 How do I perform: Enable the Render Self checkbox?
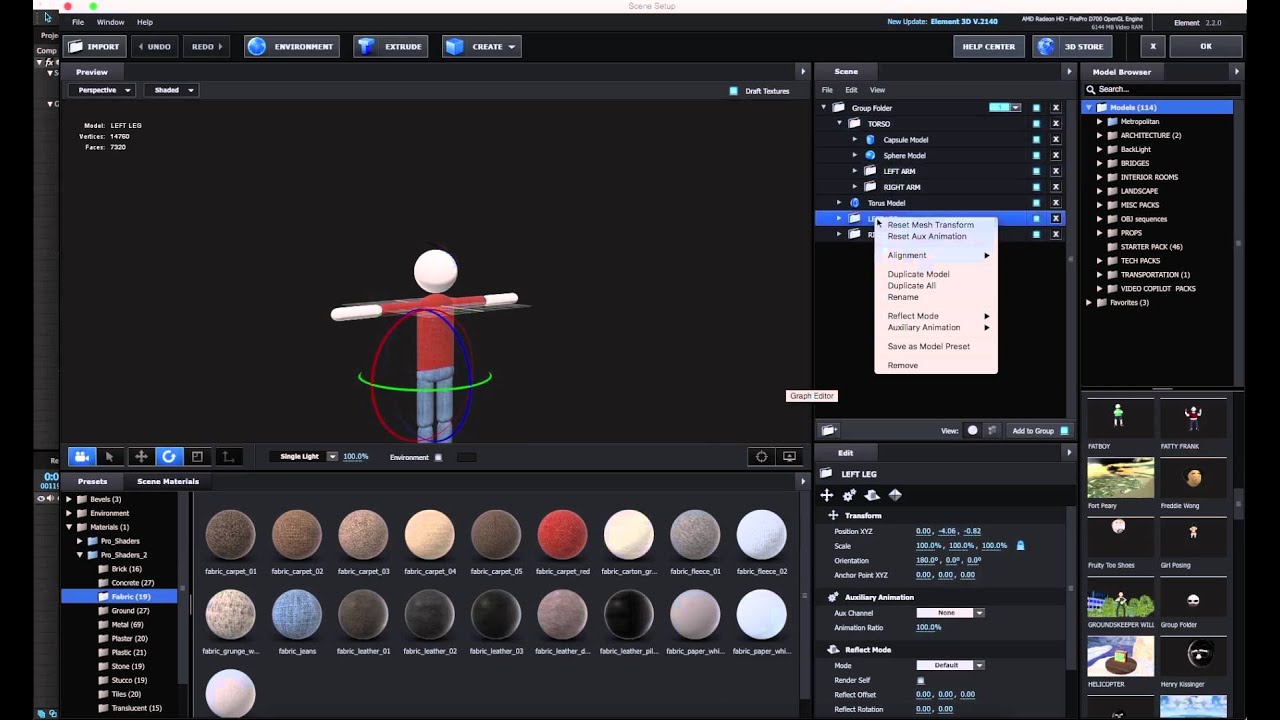click(921, 681)
